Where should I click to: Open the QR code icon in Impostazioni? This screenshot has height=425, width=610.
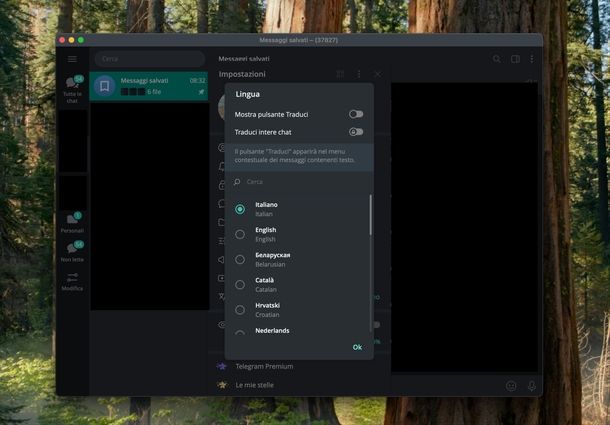[x=340, y=74]
